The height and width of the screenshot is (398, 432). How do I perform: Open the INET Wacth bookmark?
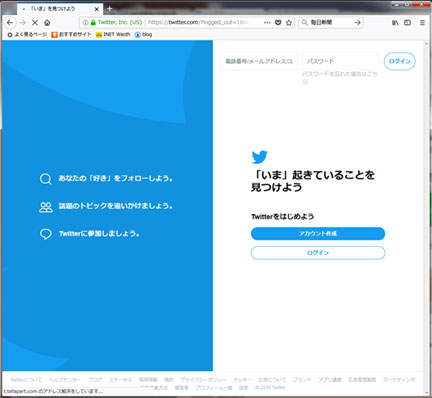[x=113, y=34]
